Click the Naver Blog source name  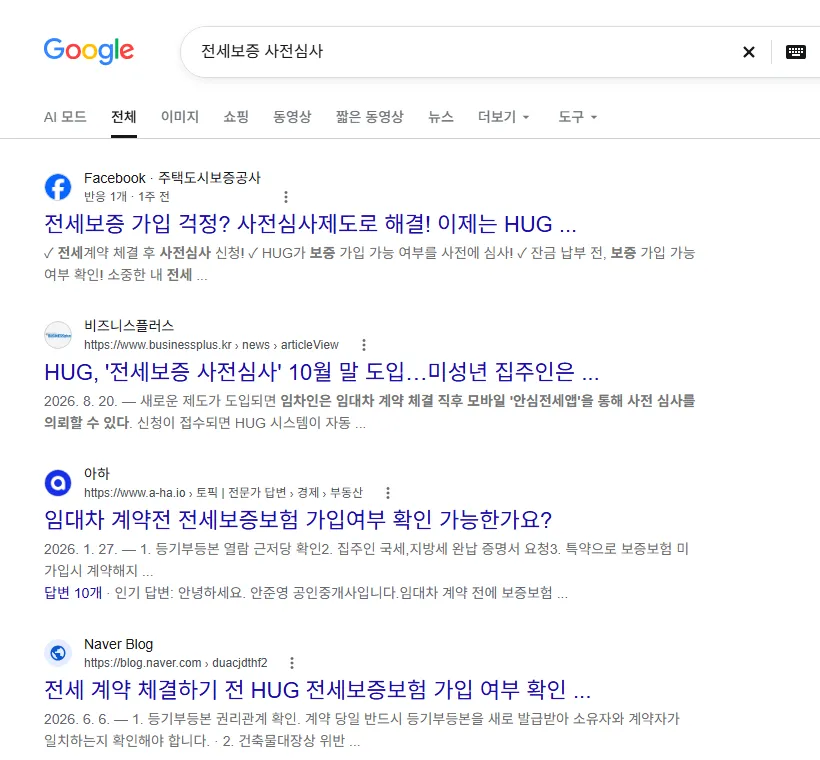(x=119, y=644)
